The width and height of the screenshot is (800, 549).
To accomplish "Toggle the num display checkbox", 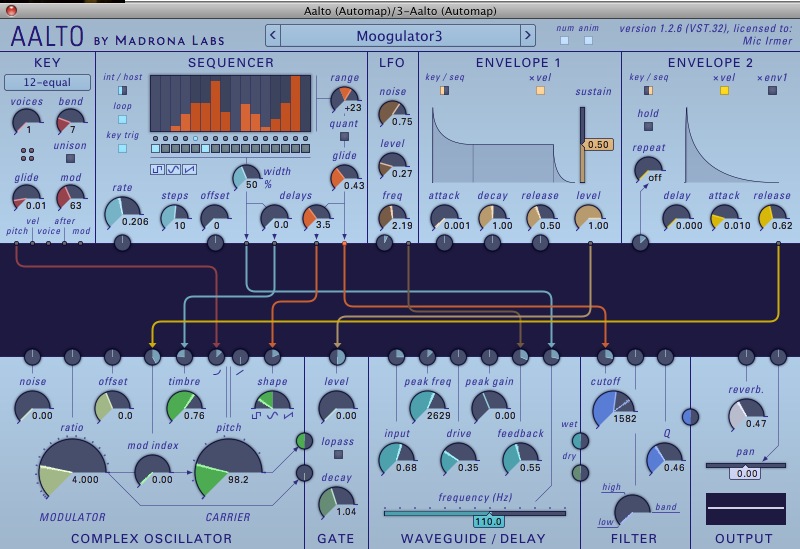I will coord(564,40).
